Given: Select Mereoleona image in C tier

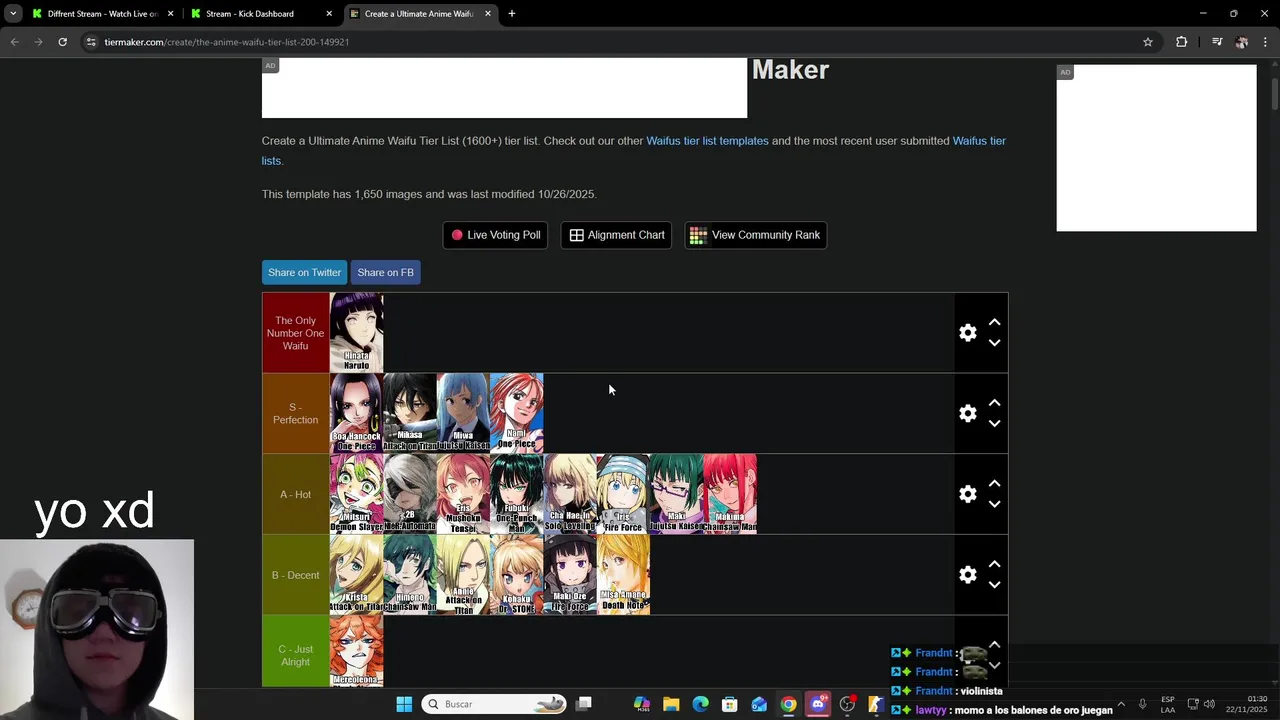Looking at the screenshot, I should [356, 651].
